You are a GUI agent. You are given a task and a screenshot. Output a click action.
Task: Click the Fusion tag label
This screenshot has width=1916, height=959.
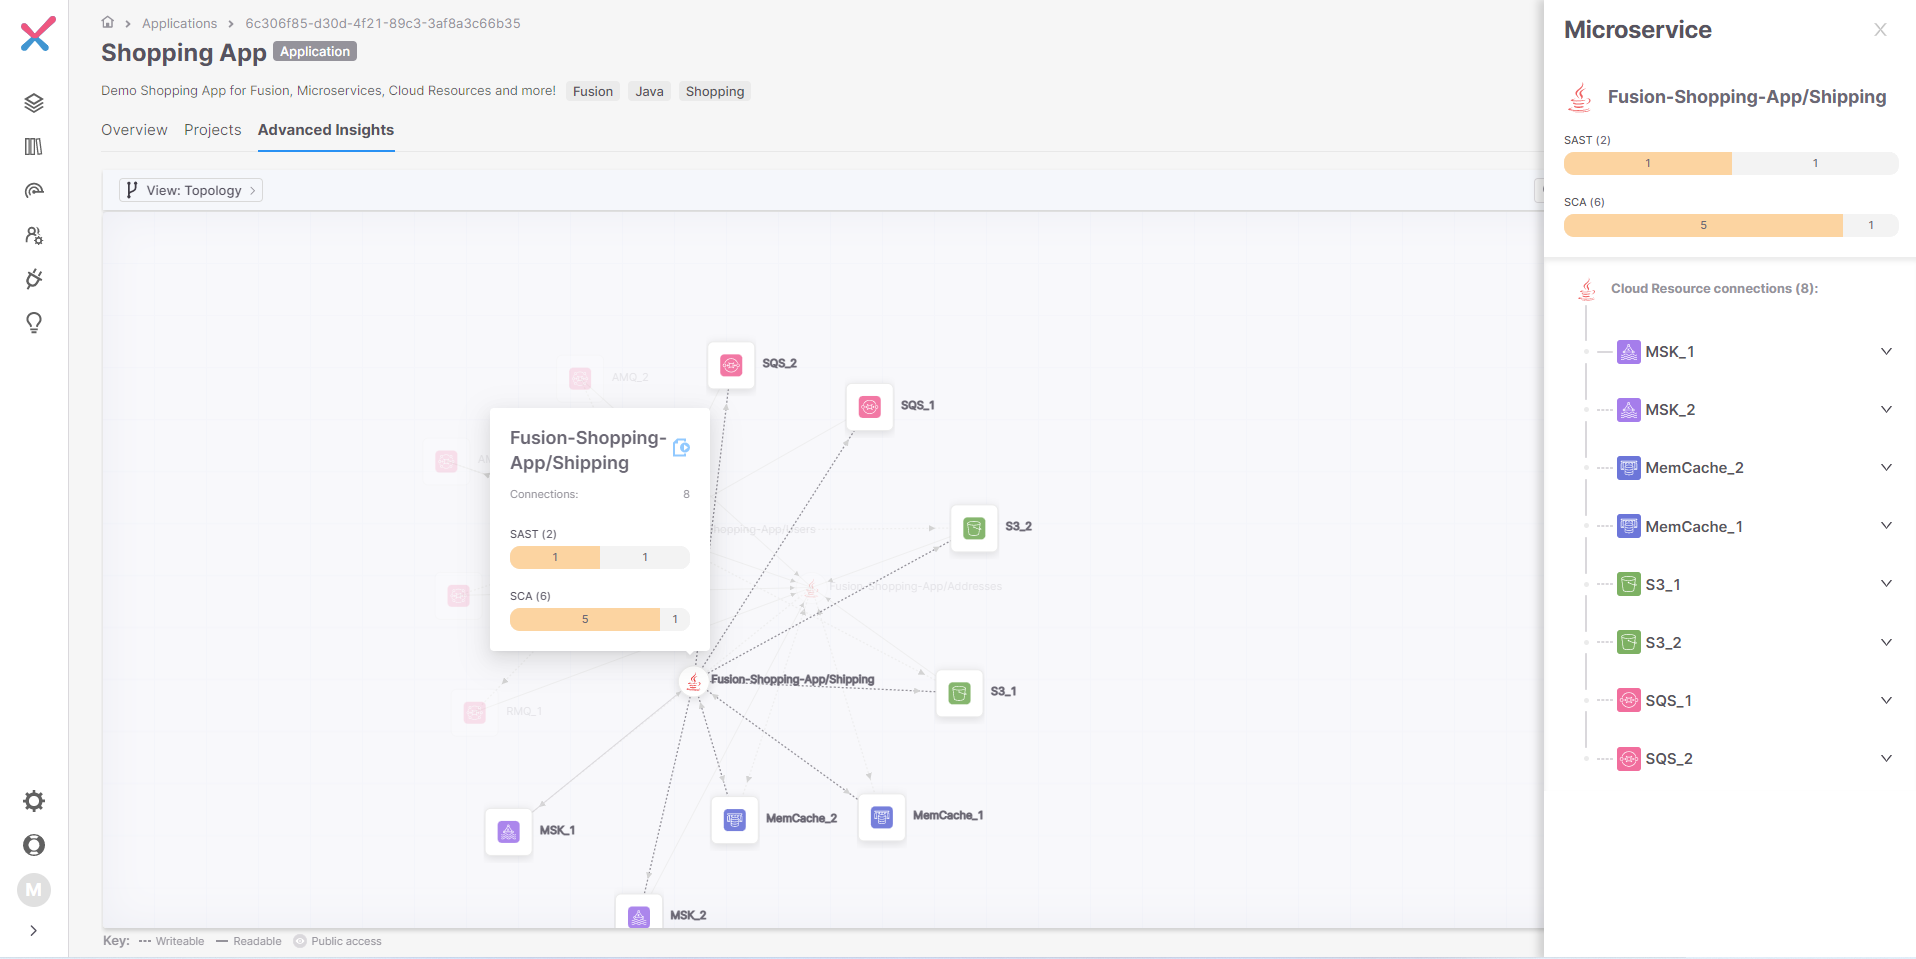[592, 91]
